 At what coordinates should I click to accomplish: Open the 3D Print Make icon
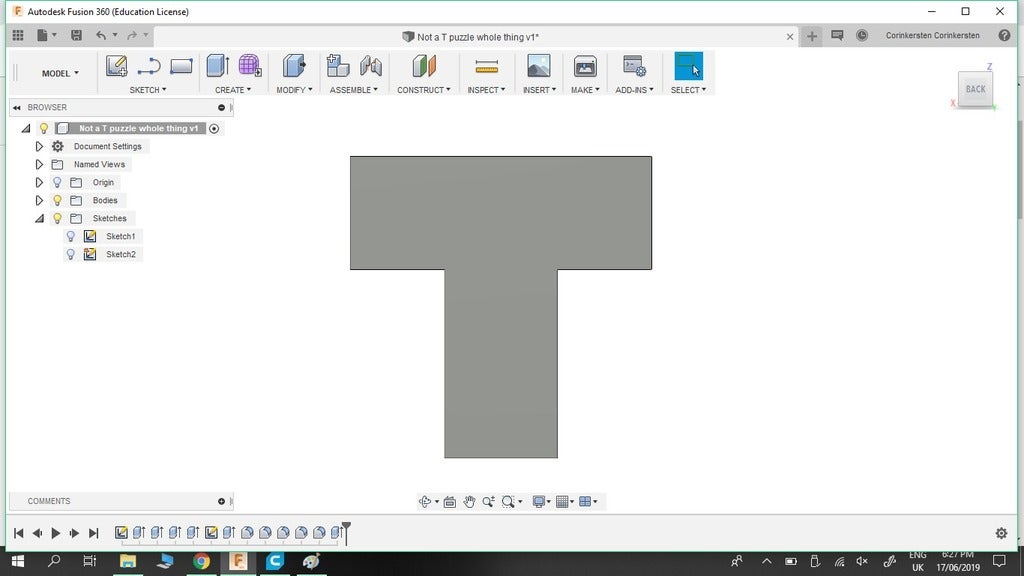(585, 67)
